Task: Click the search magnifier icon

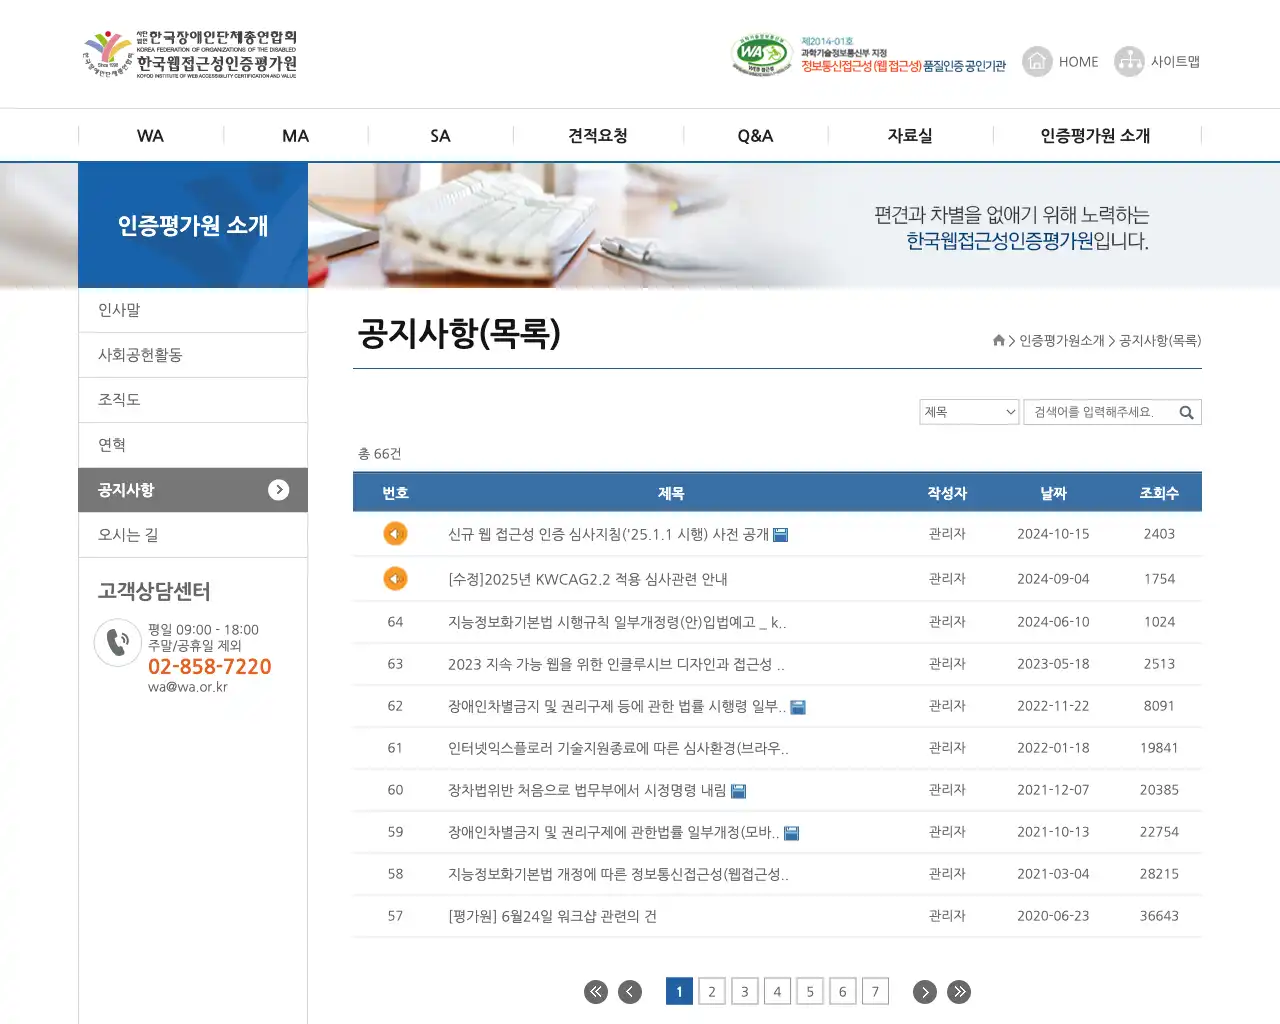Action: [1187, 412]
